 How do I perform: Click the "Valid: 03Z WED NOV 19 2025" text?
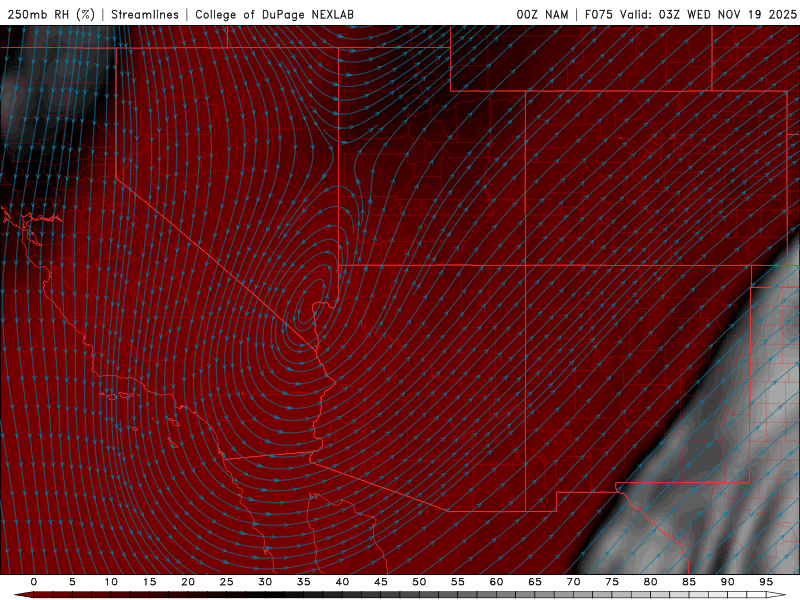pos(708,14)
